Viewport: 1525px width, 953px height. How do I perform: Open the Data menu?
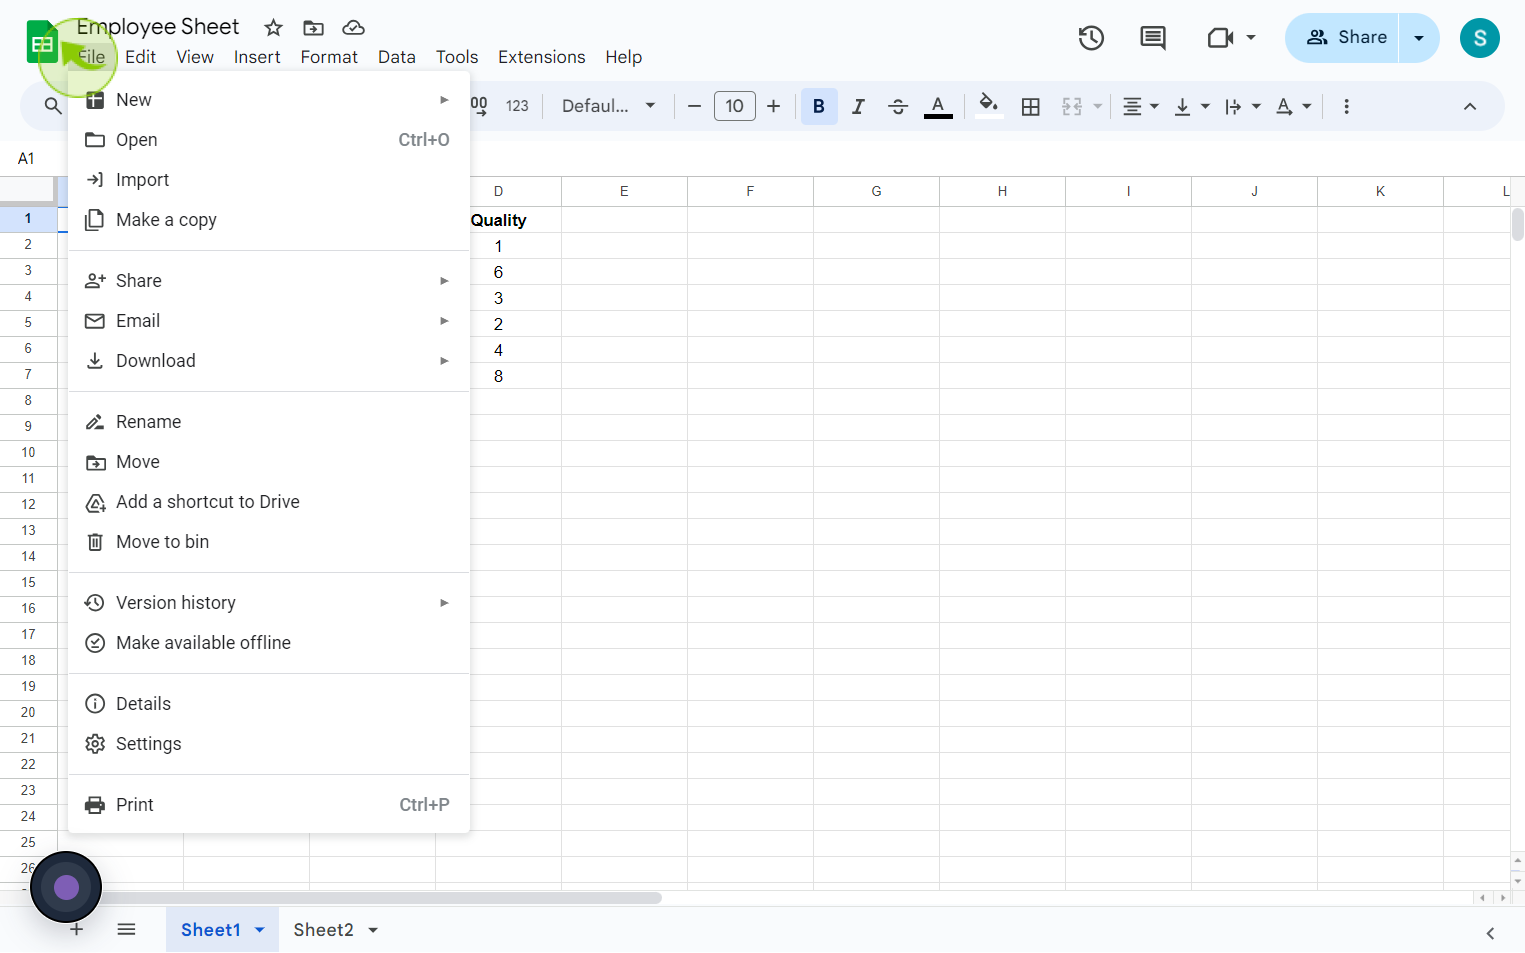point(397,57)
